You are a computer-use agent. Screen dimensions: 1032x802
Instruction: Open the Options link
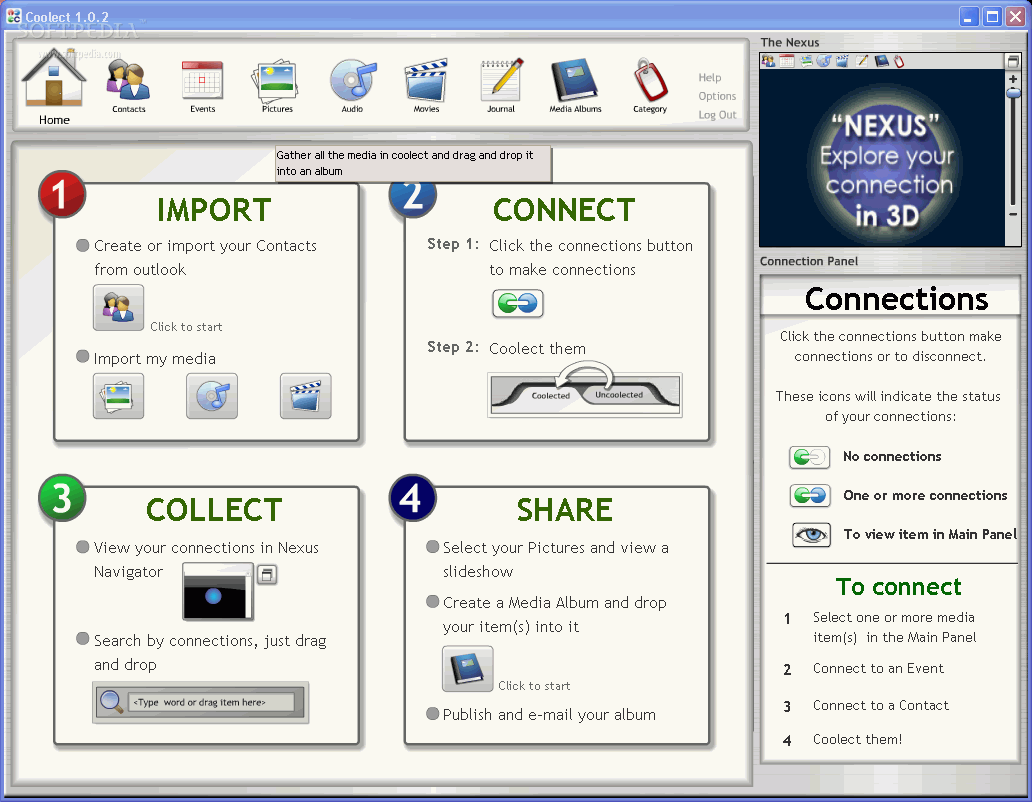tap(717, 96)
